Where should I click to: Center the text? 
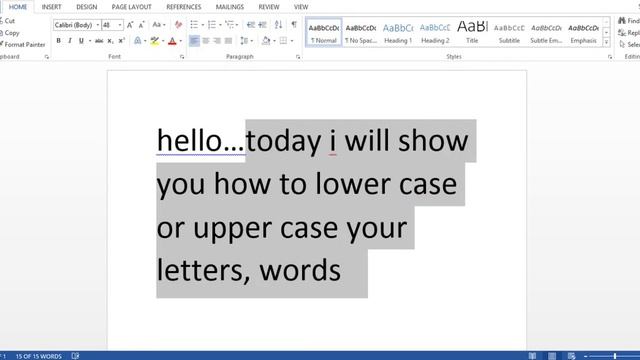pyautogui.click(x=206, y=41)
